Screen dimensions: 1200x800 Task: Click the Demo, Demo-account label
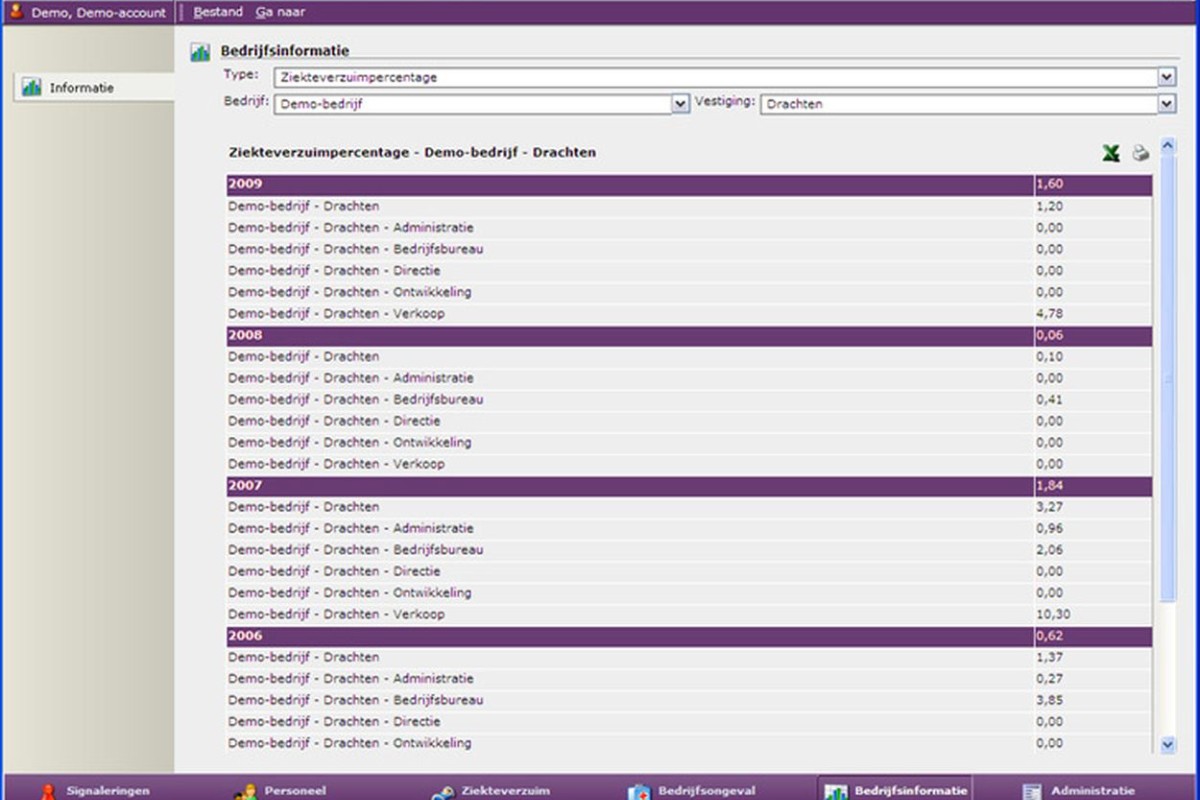(x=99, y=13)
